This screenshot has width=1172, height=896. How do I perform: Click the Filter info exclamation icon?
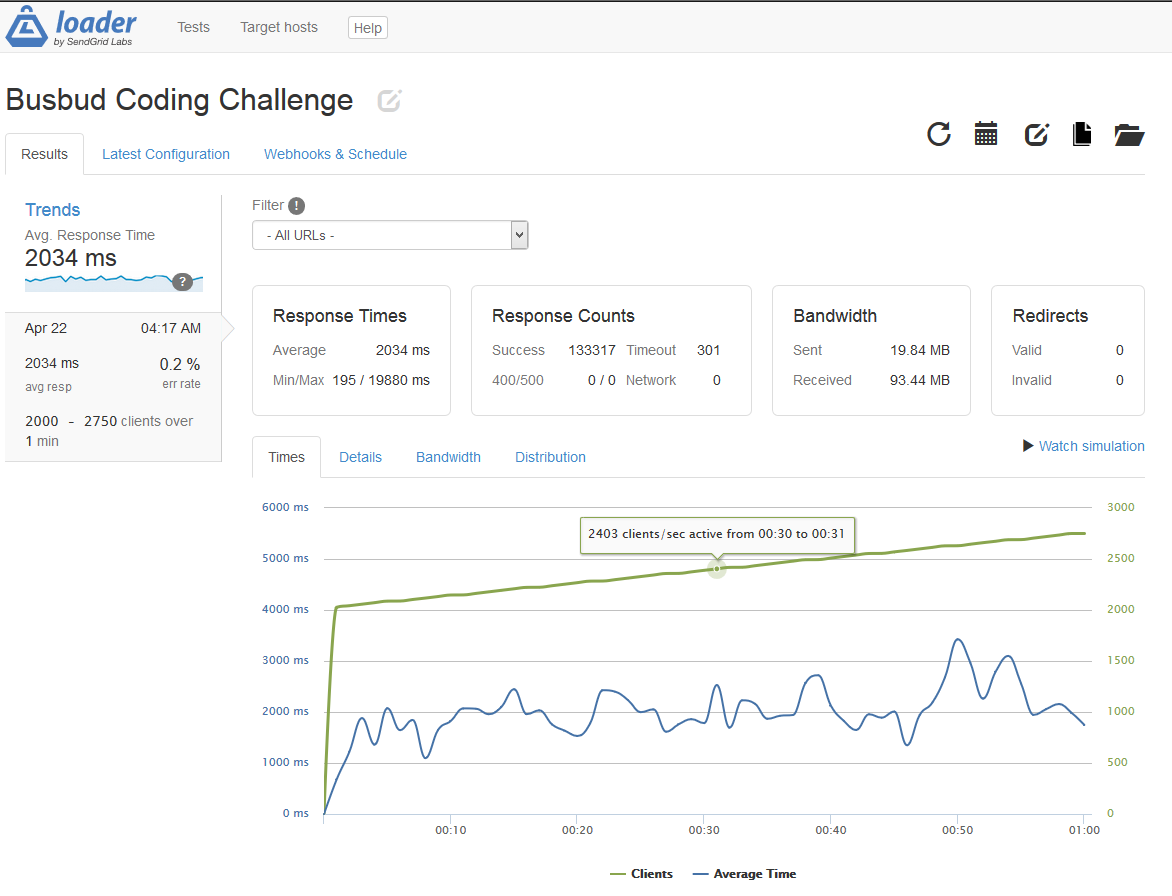tap(296, 206)
